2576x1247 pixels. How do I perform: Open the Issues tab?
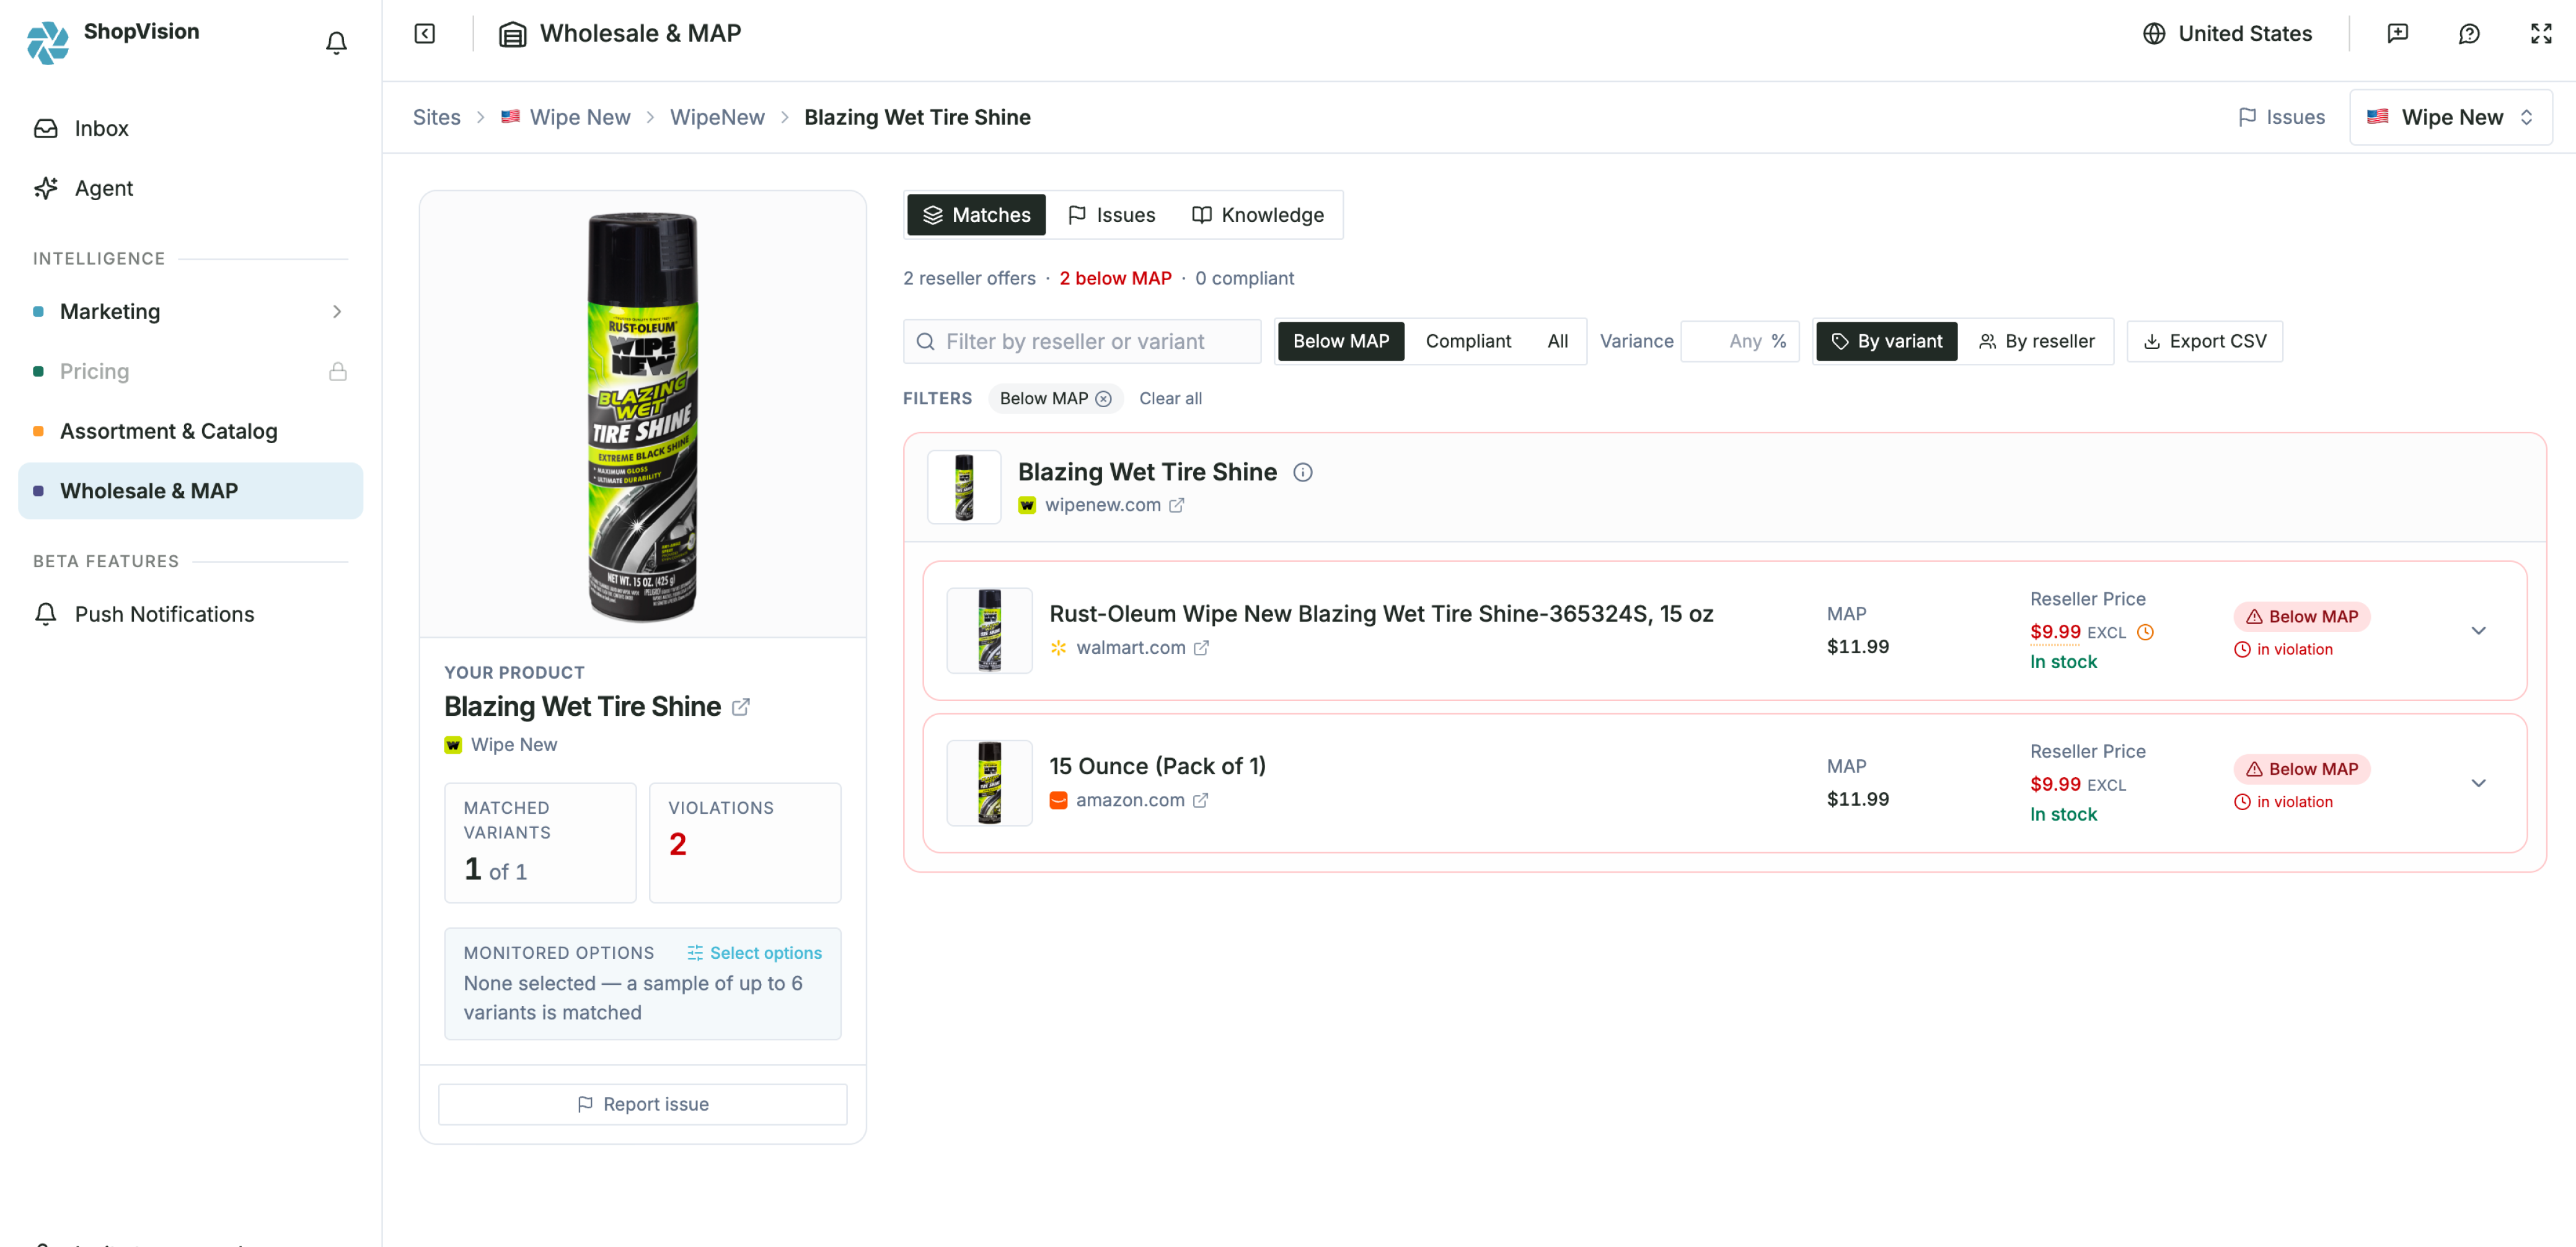(x=1111, y=215)
